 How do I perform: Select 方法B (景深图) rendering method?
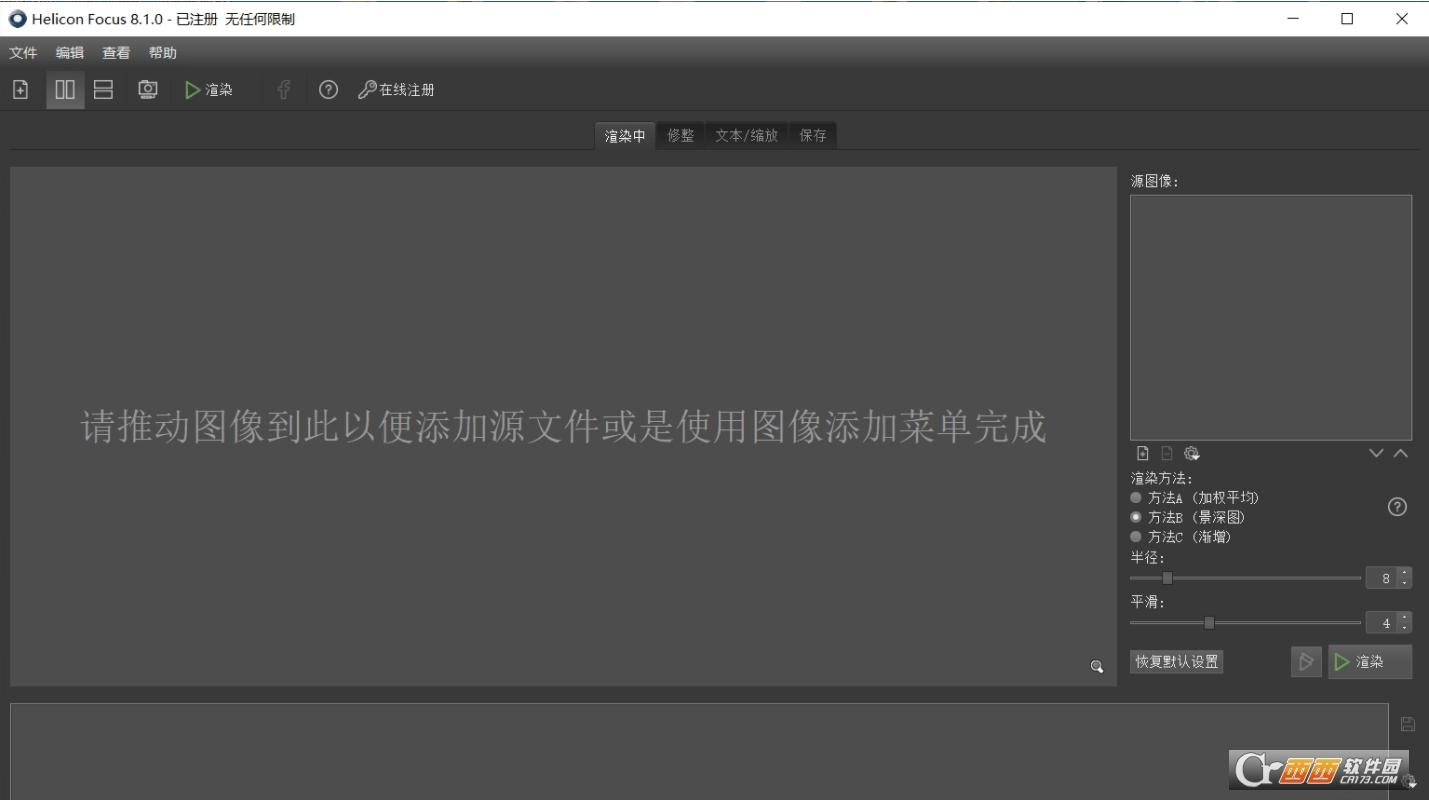click(1136, 517)
